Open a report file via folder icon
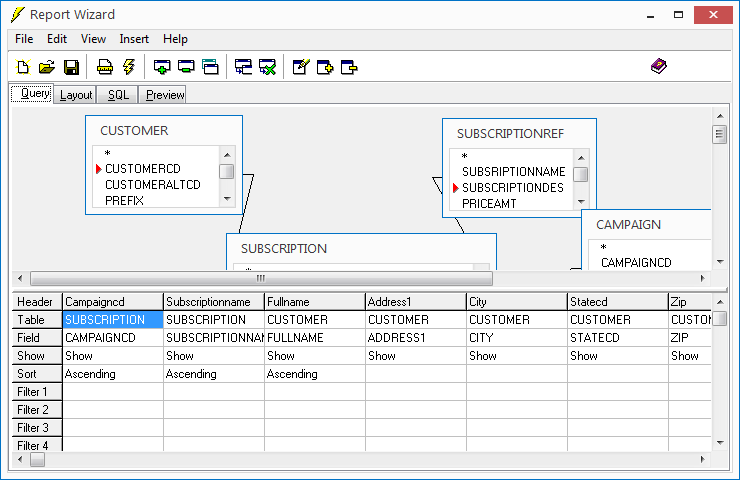The width and height of the screenshot is (740, 480). 47,67
